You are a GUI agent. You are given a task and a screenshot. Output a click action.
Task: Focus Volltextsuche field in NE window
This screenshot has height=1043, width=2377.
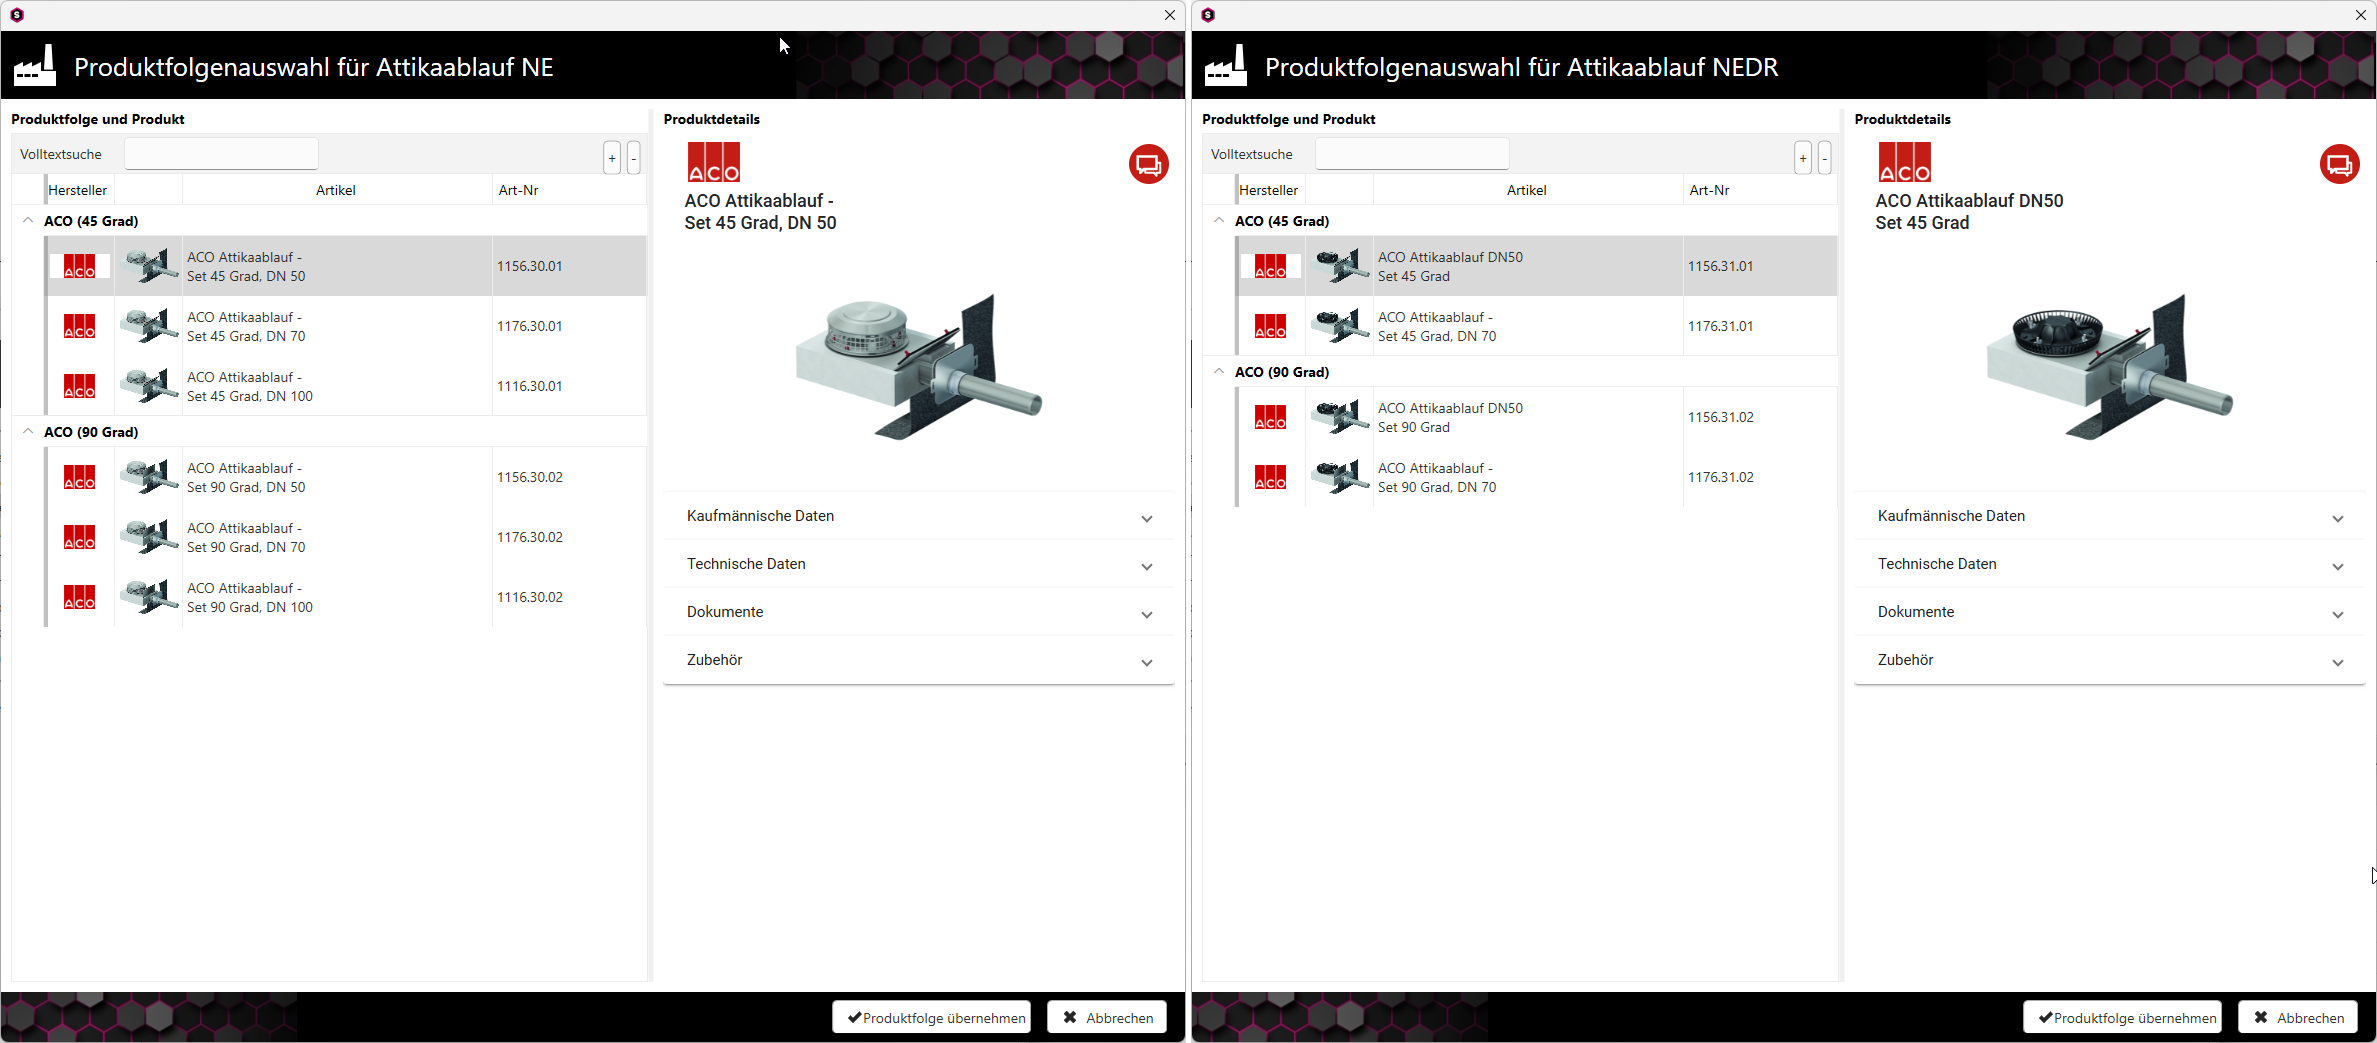(x=221, y=154)
